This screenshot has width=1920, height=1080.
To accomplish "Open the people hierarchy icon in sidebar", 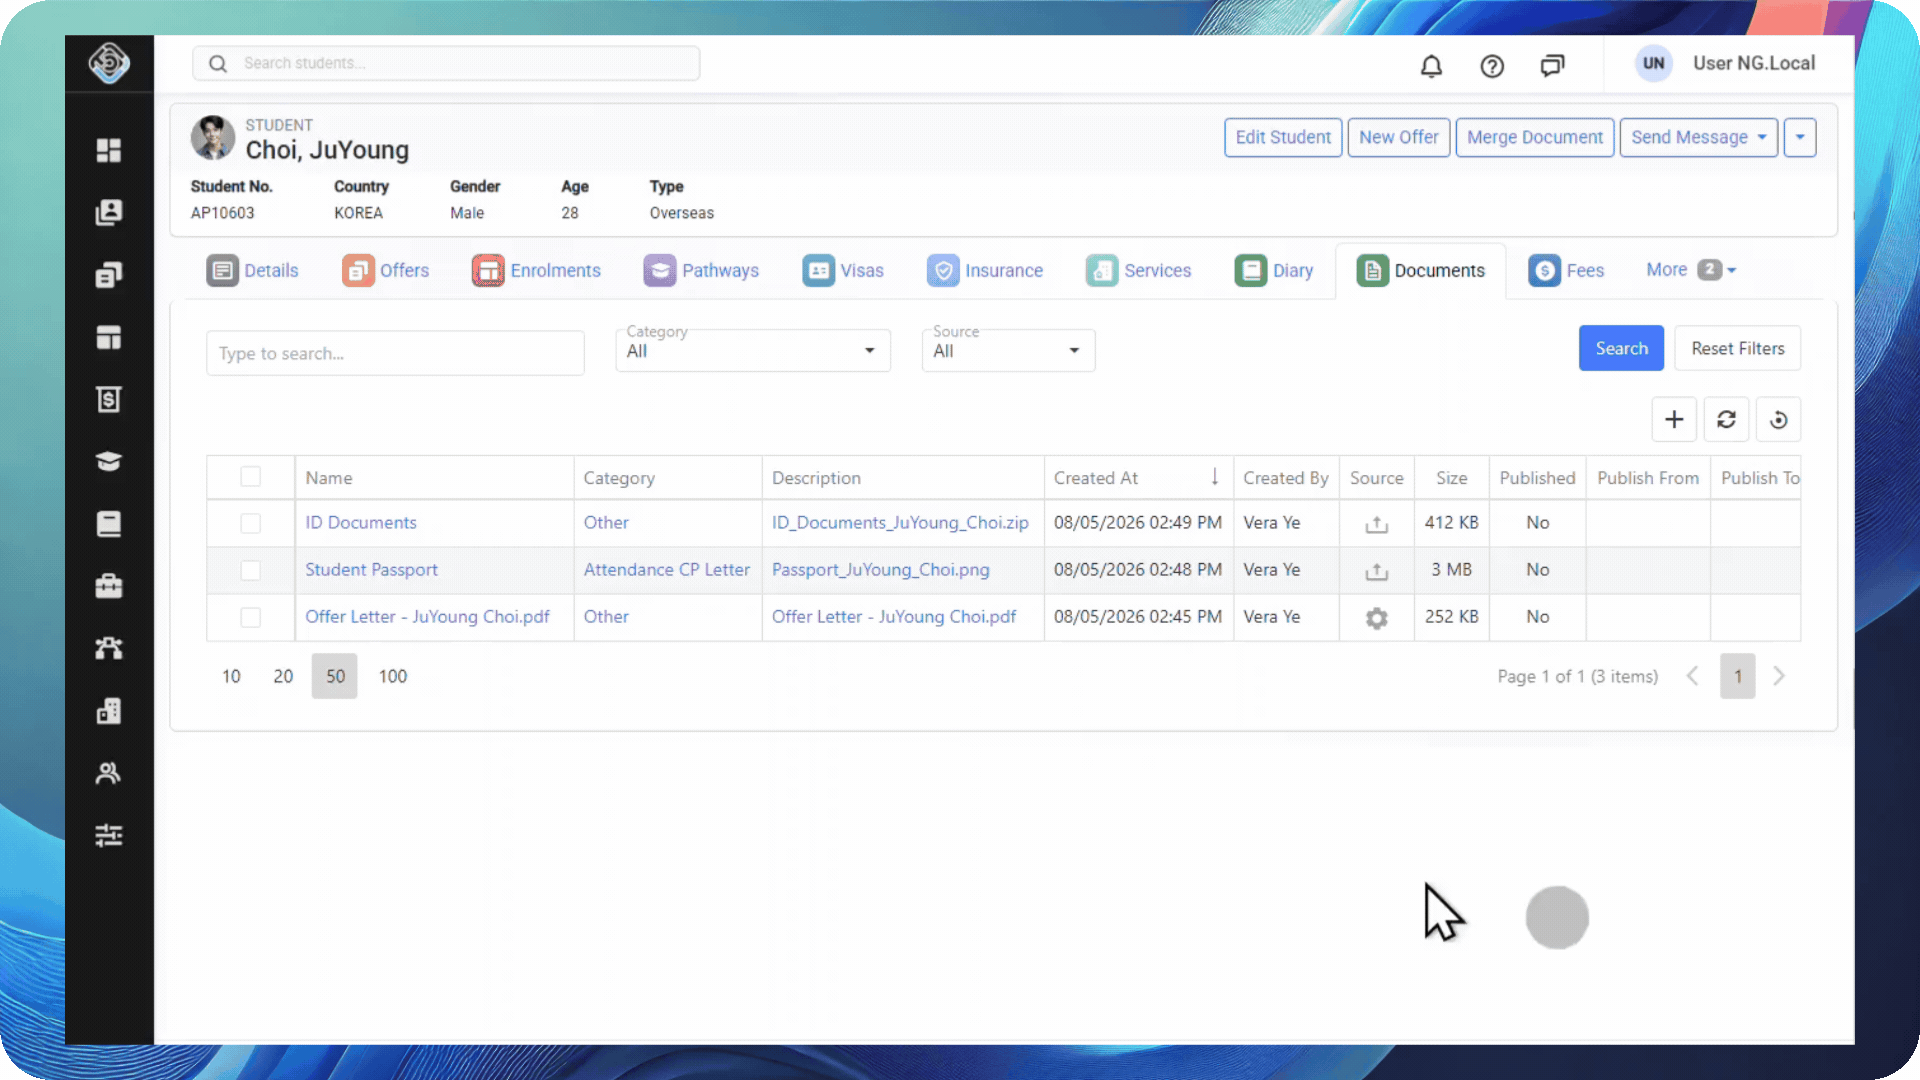I will tap(109, 648).
